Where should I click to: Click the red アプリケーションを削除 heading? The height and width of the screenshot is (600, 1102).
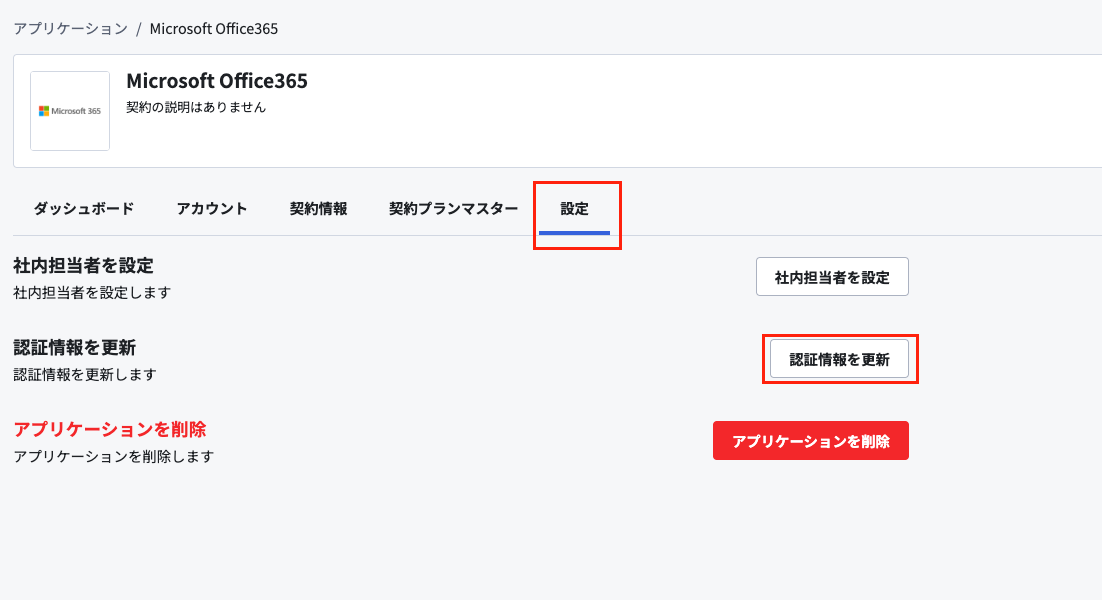[x=110, y=429]
